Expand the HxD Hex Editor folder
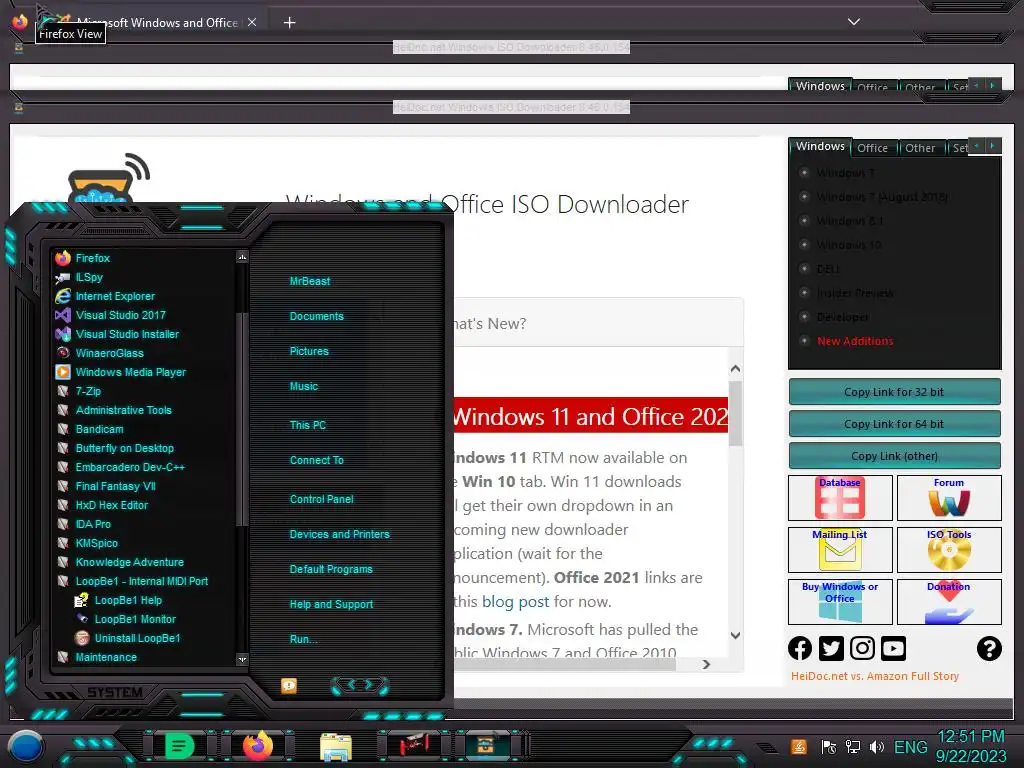1024x768 pixels. 102,505
